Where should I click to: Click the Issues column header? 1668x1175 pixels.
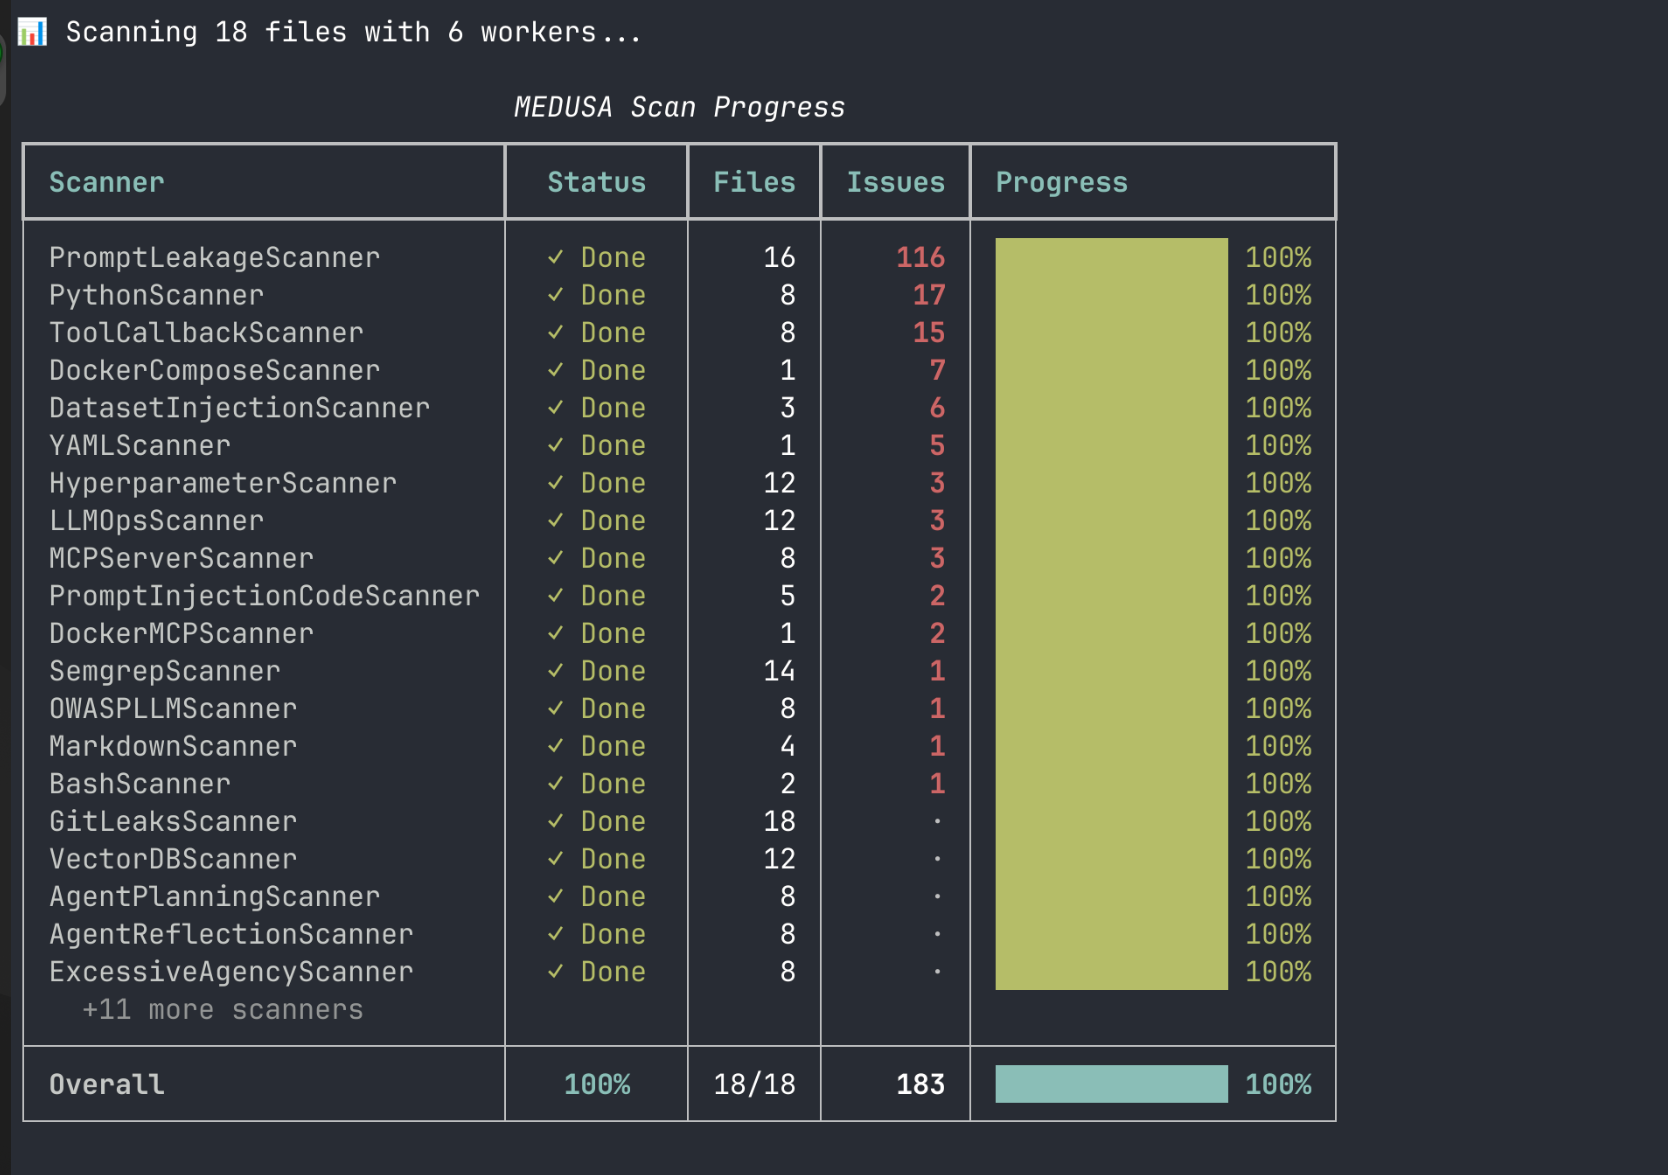[895, 182]
